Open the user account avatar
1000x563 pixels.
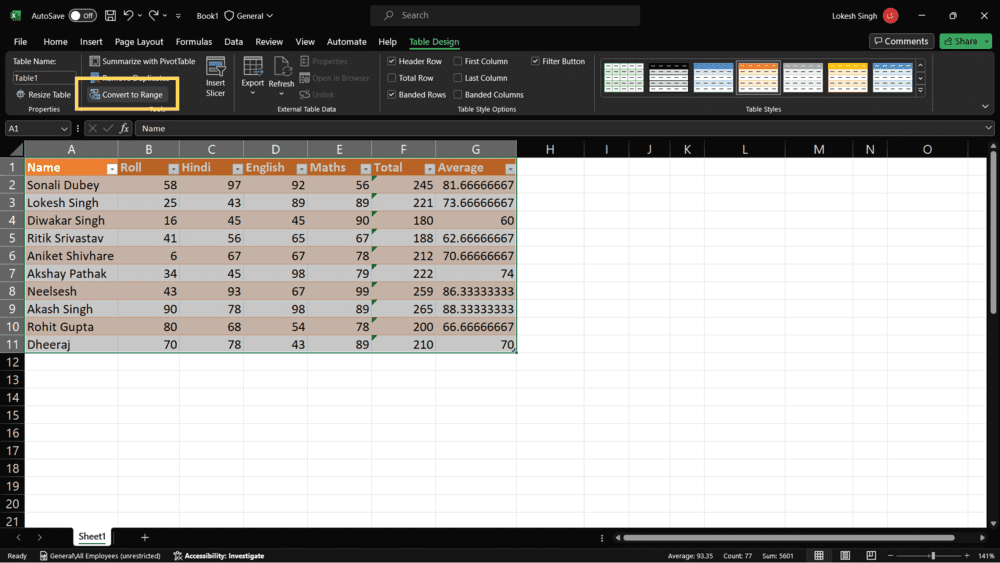891,15
